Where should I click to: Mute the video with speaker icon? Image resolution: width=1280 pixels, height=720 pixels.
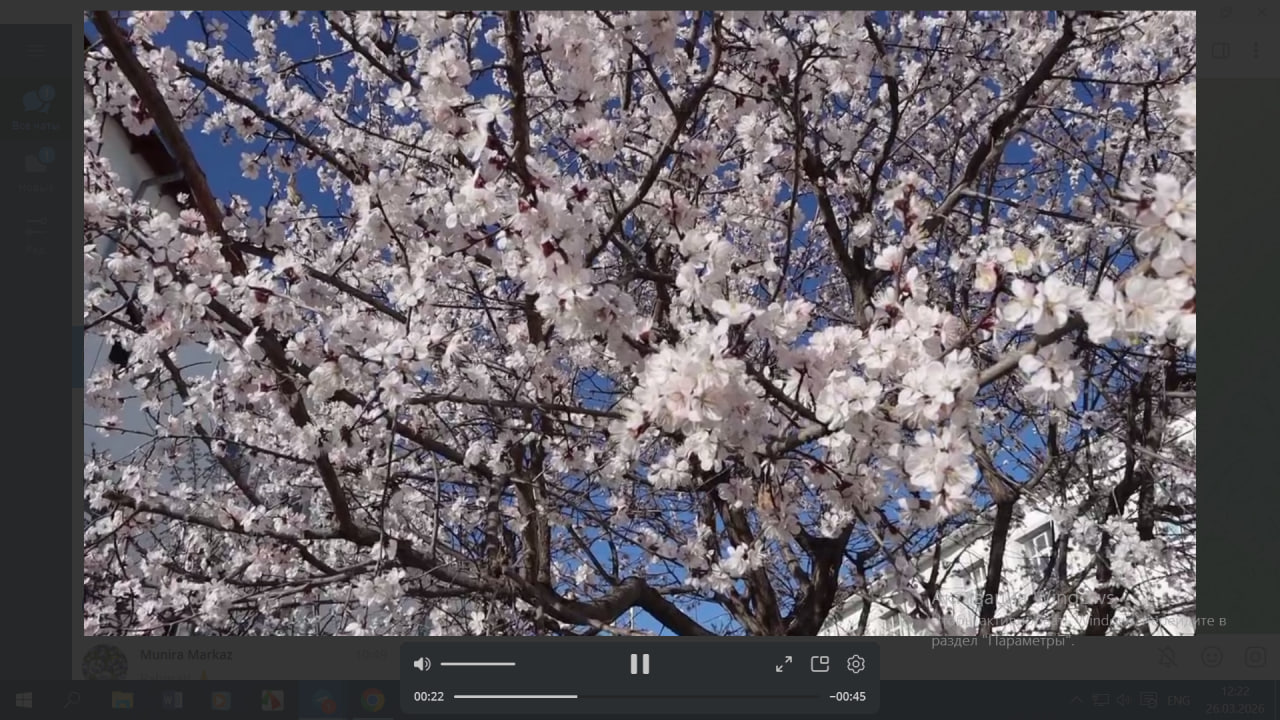point(422,664)
